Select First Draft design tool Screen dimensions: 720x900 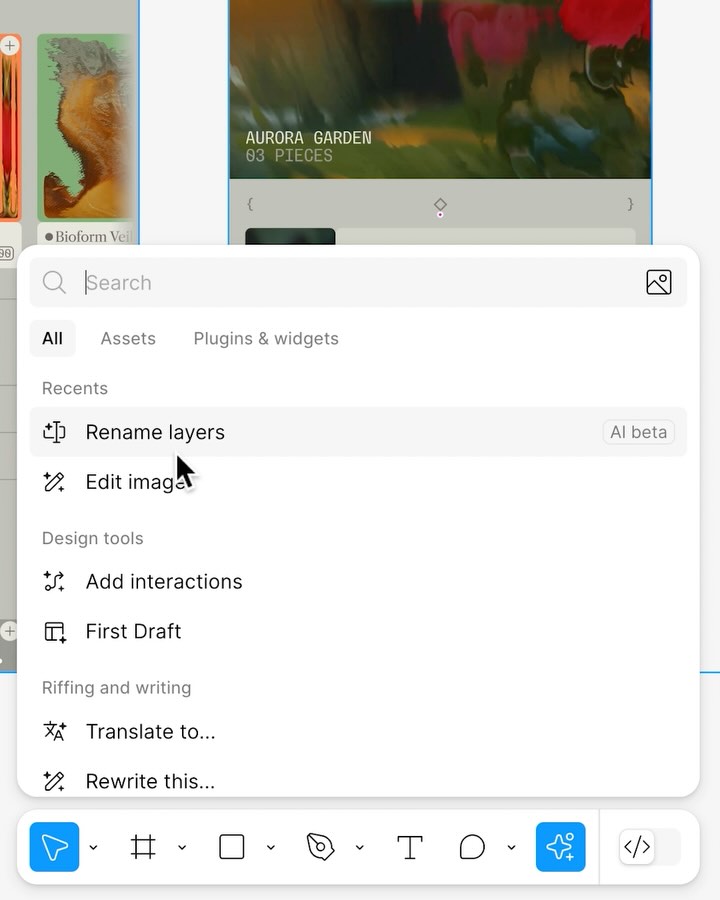point(133,632)
